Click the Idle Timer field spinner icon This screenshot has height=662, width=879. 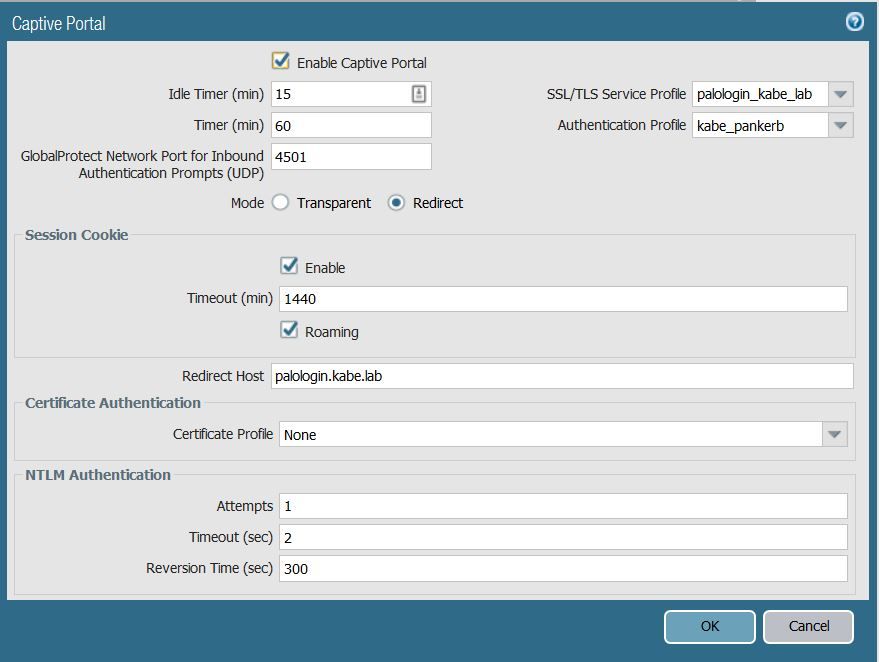(419, 94)
